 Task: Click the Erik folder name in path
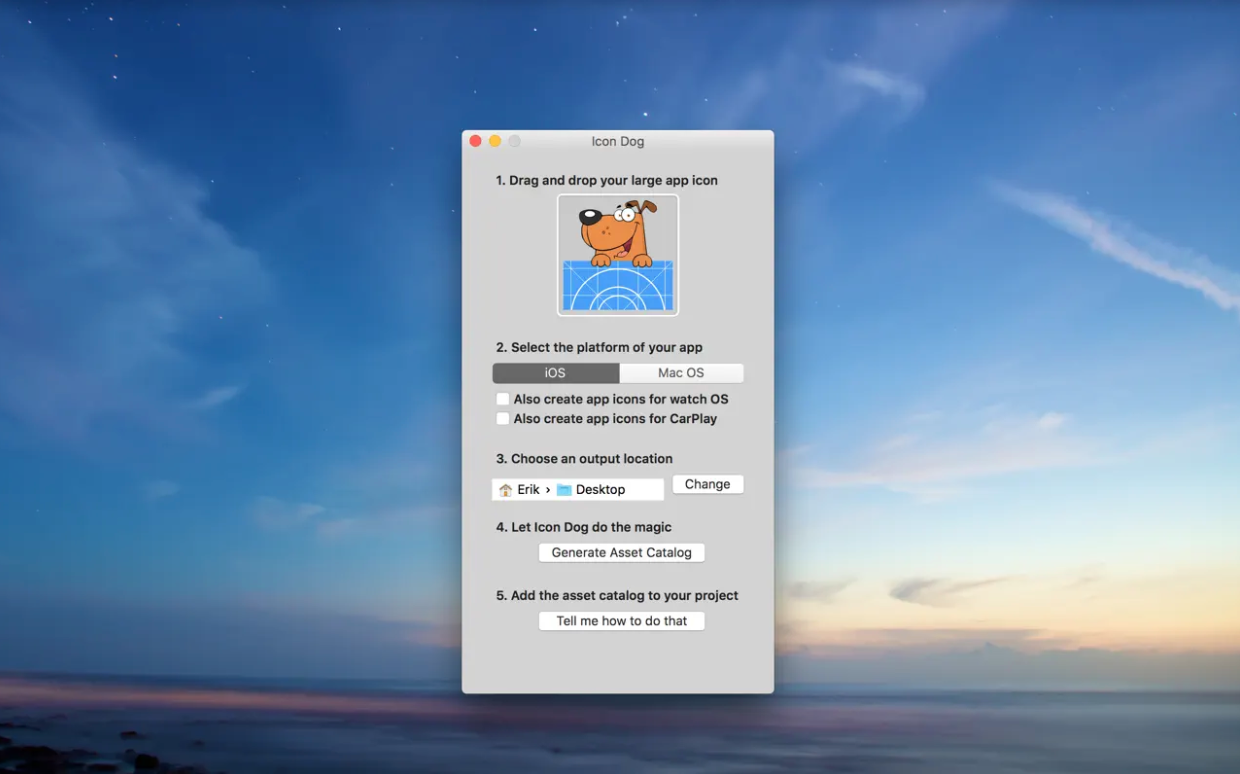coord(528,490)
